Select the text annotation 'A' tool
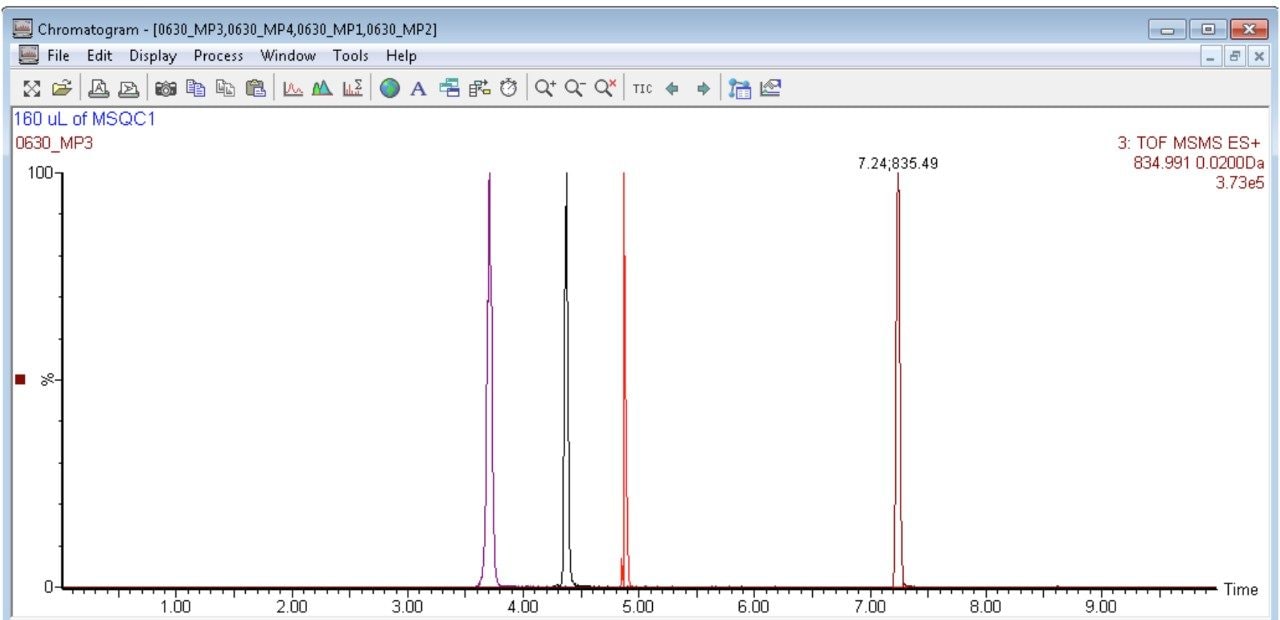The width and height of the screenshot is (1280, 620). 419,88
